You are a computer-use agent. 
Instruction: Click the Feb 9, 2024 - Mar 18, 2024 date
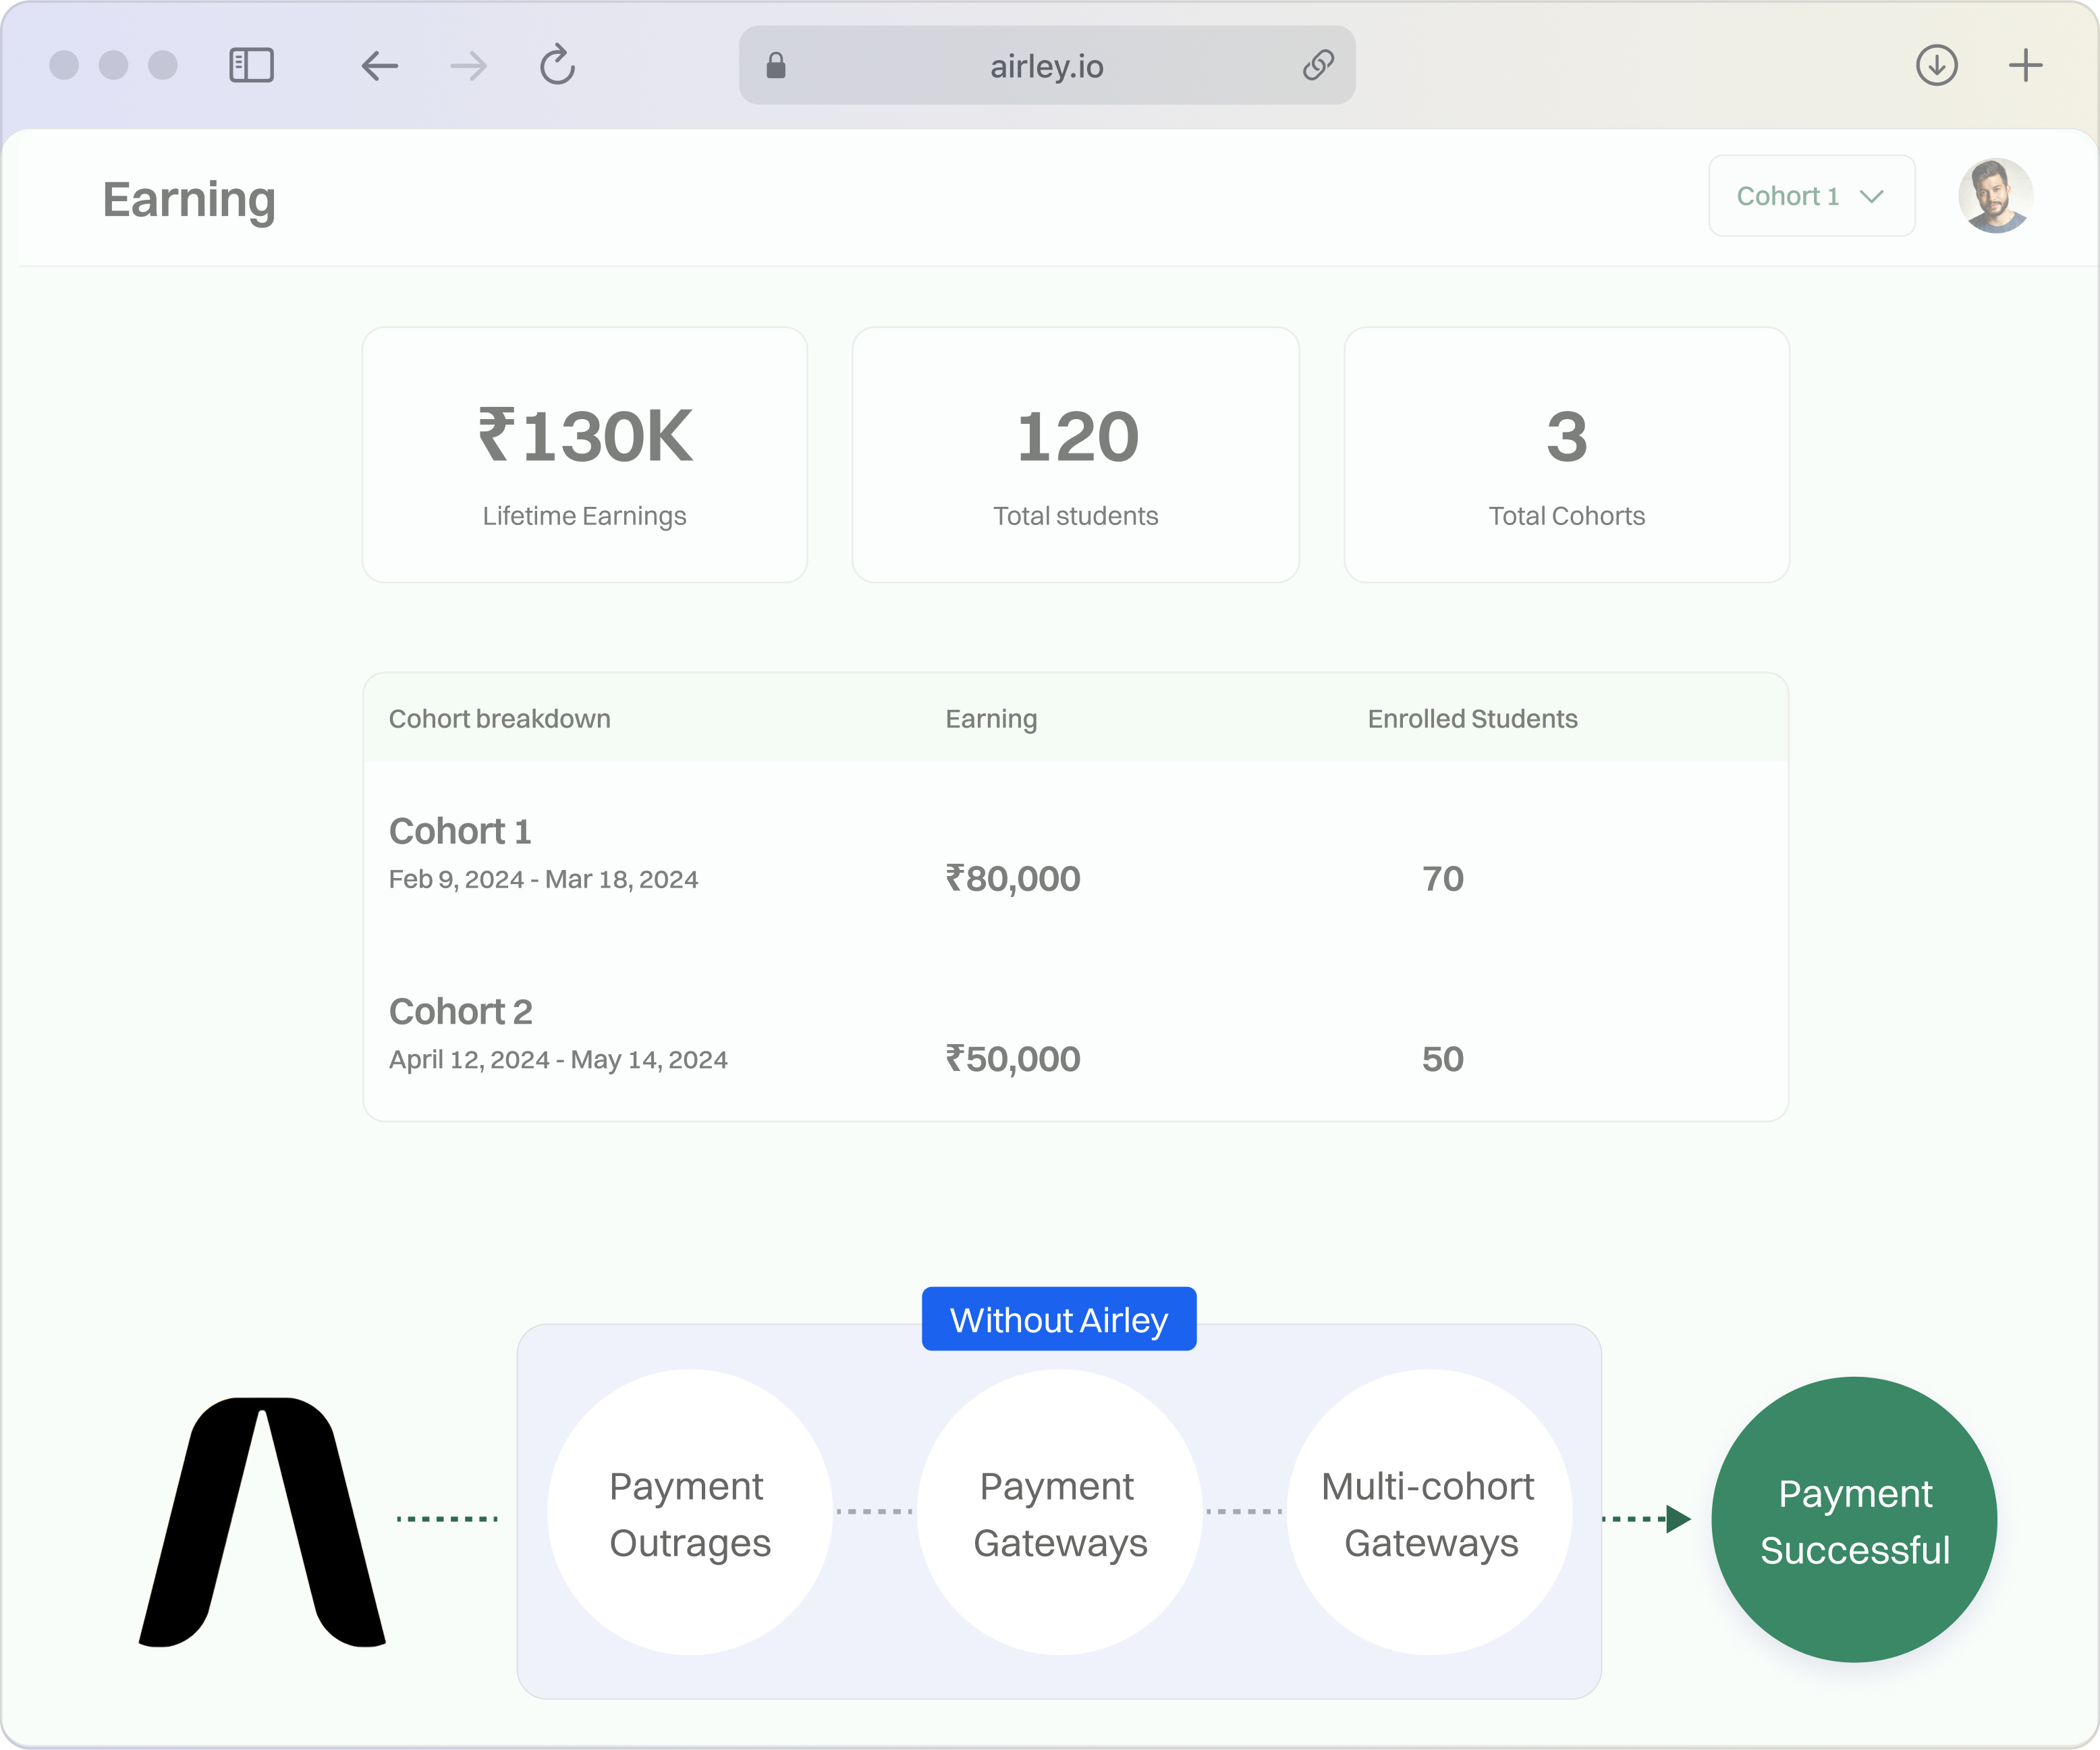pyautogui.click(x=544, y=880)
